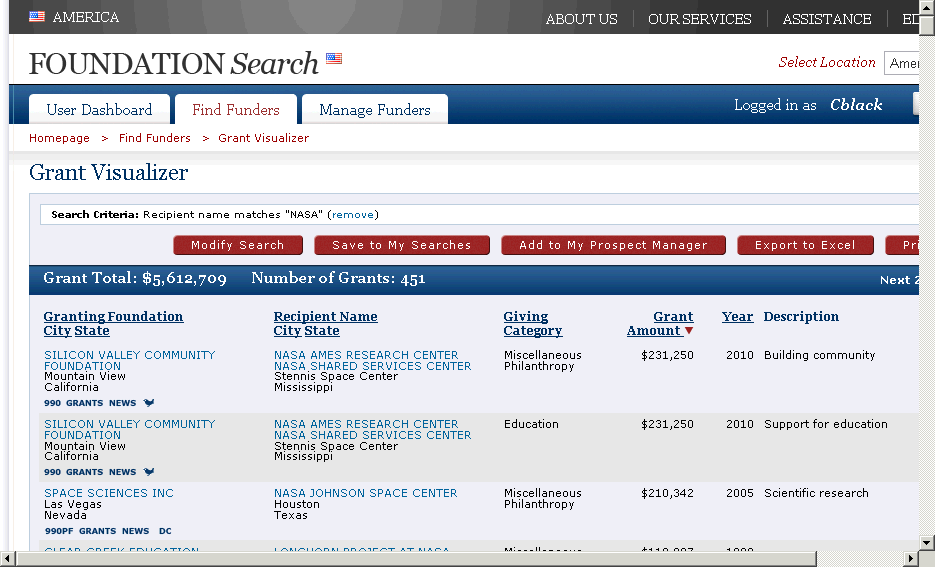
Task: Click the Cblack username
Action: 856,105
